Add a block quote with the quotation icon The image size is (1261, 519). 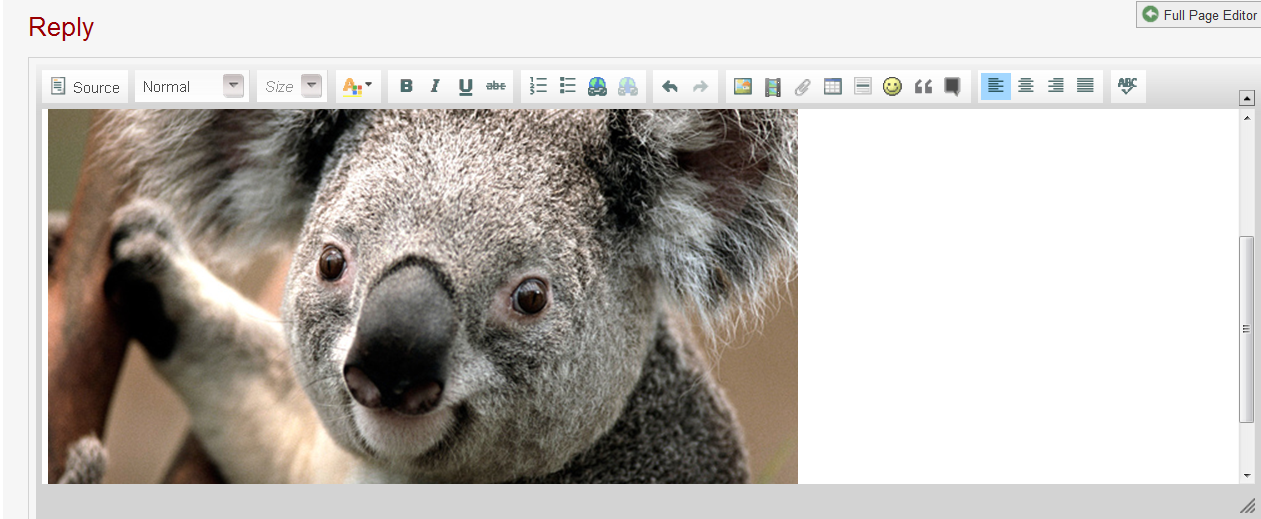pos(923,86)
